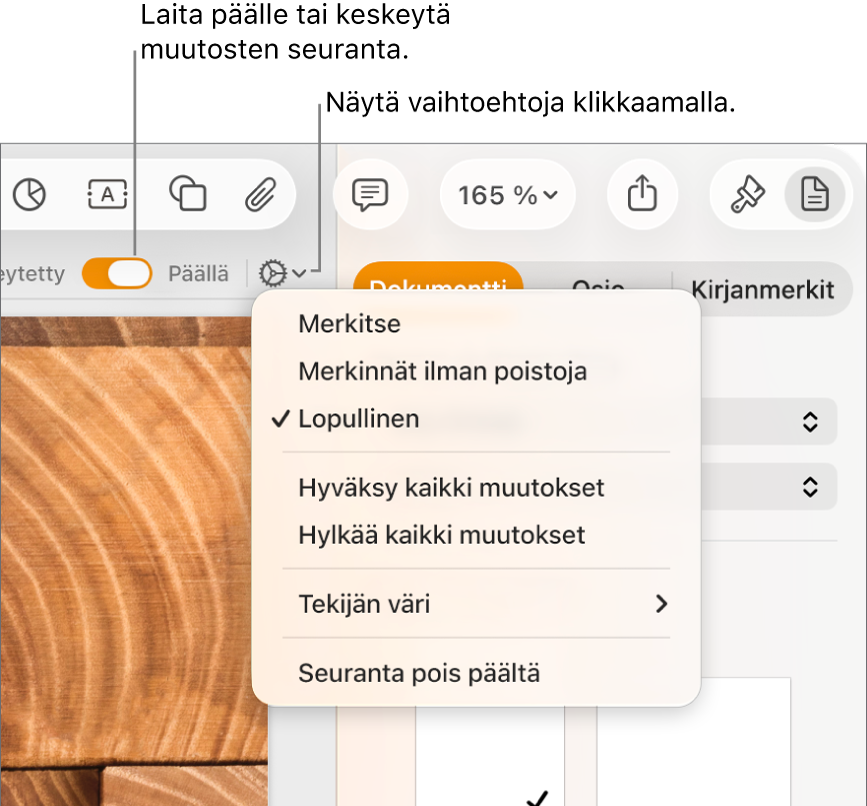Screen dimensions: 867x806
Task: Open the tracking options gear menu
Action: tap(281, 273)
